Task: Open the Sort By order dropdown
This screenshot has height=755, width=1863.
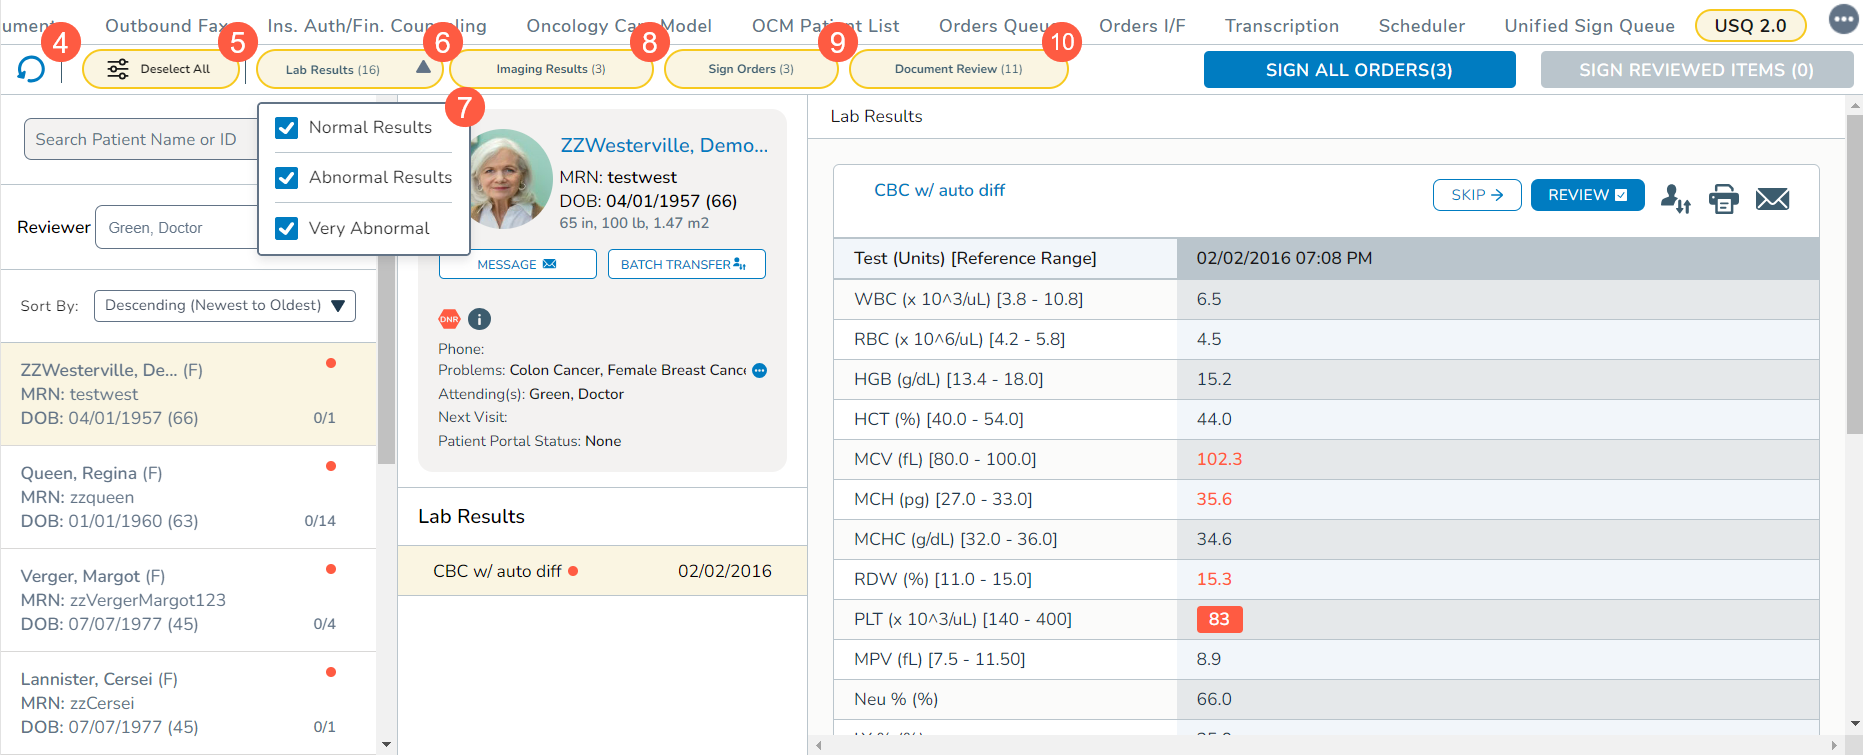Action: pos(225,306)
